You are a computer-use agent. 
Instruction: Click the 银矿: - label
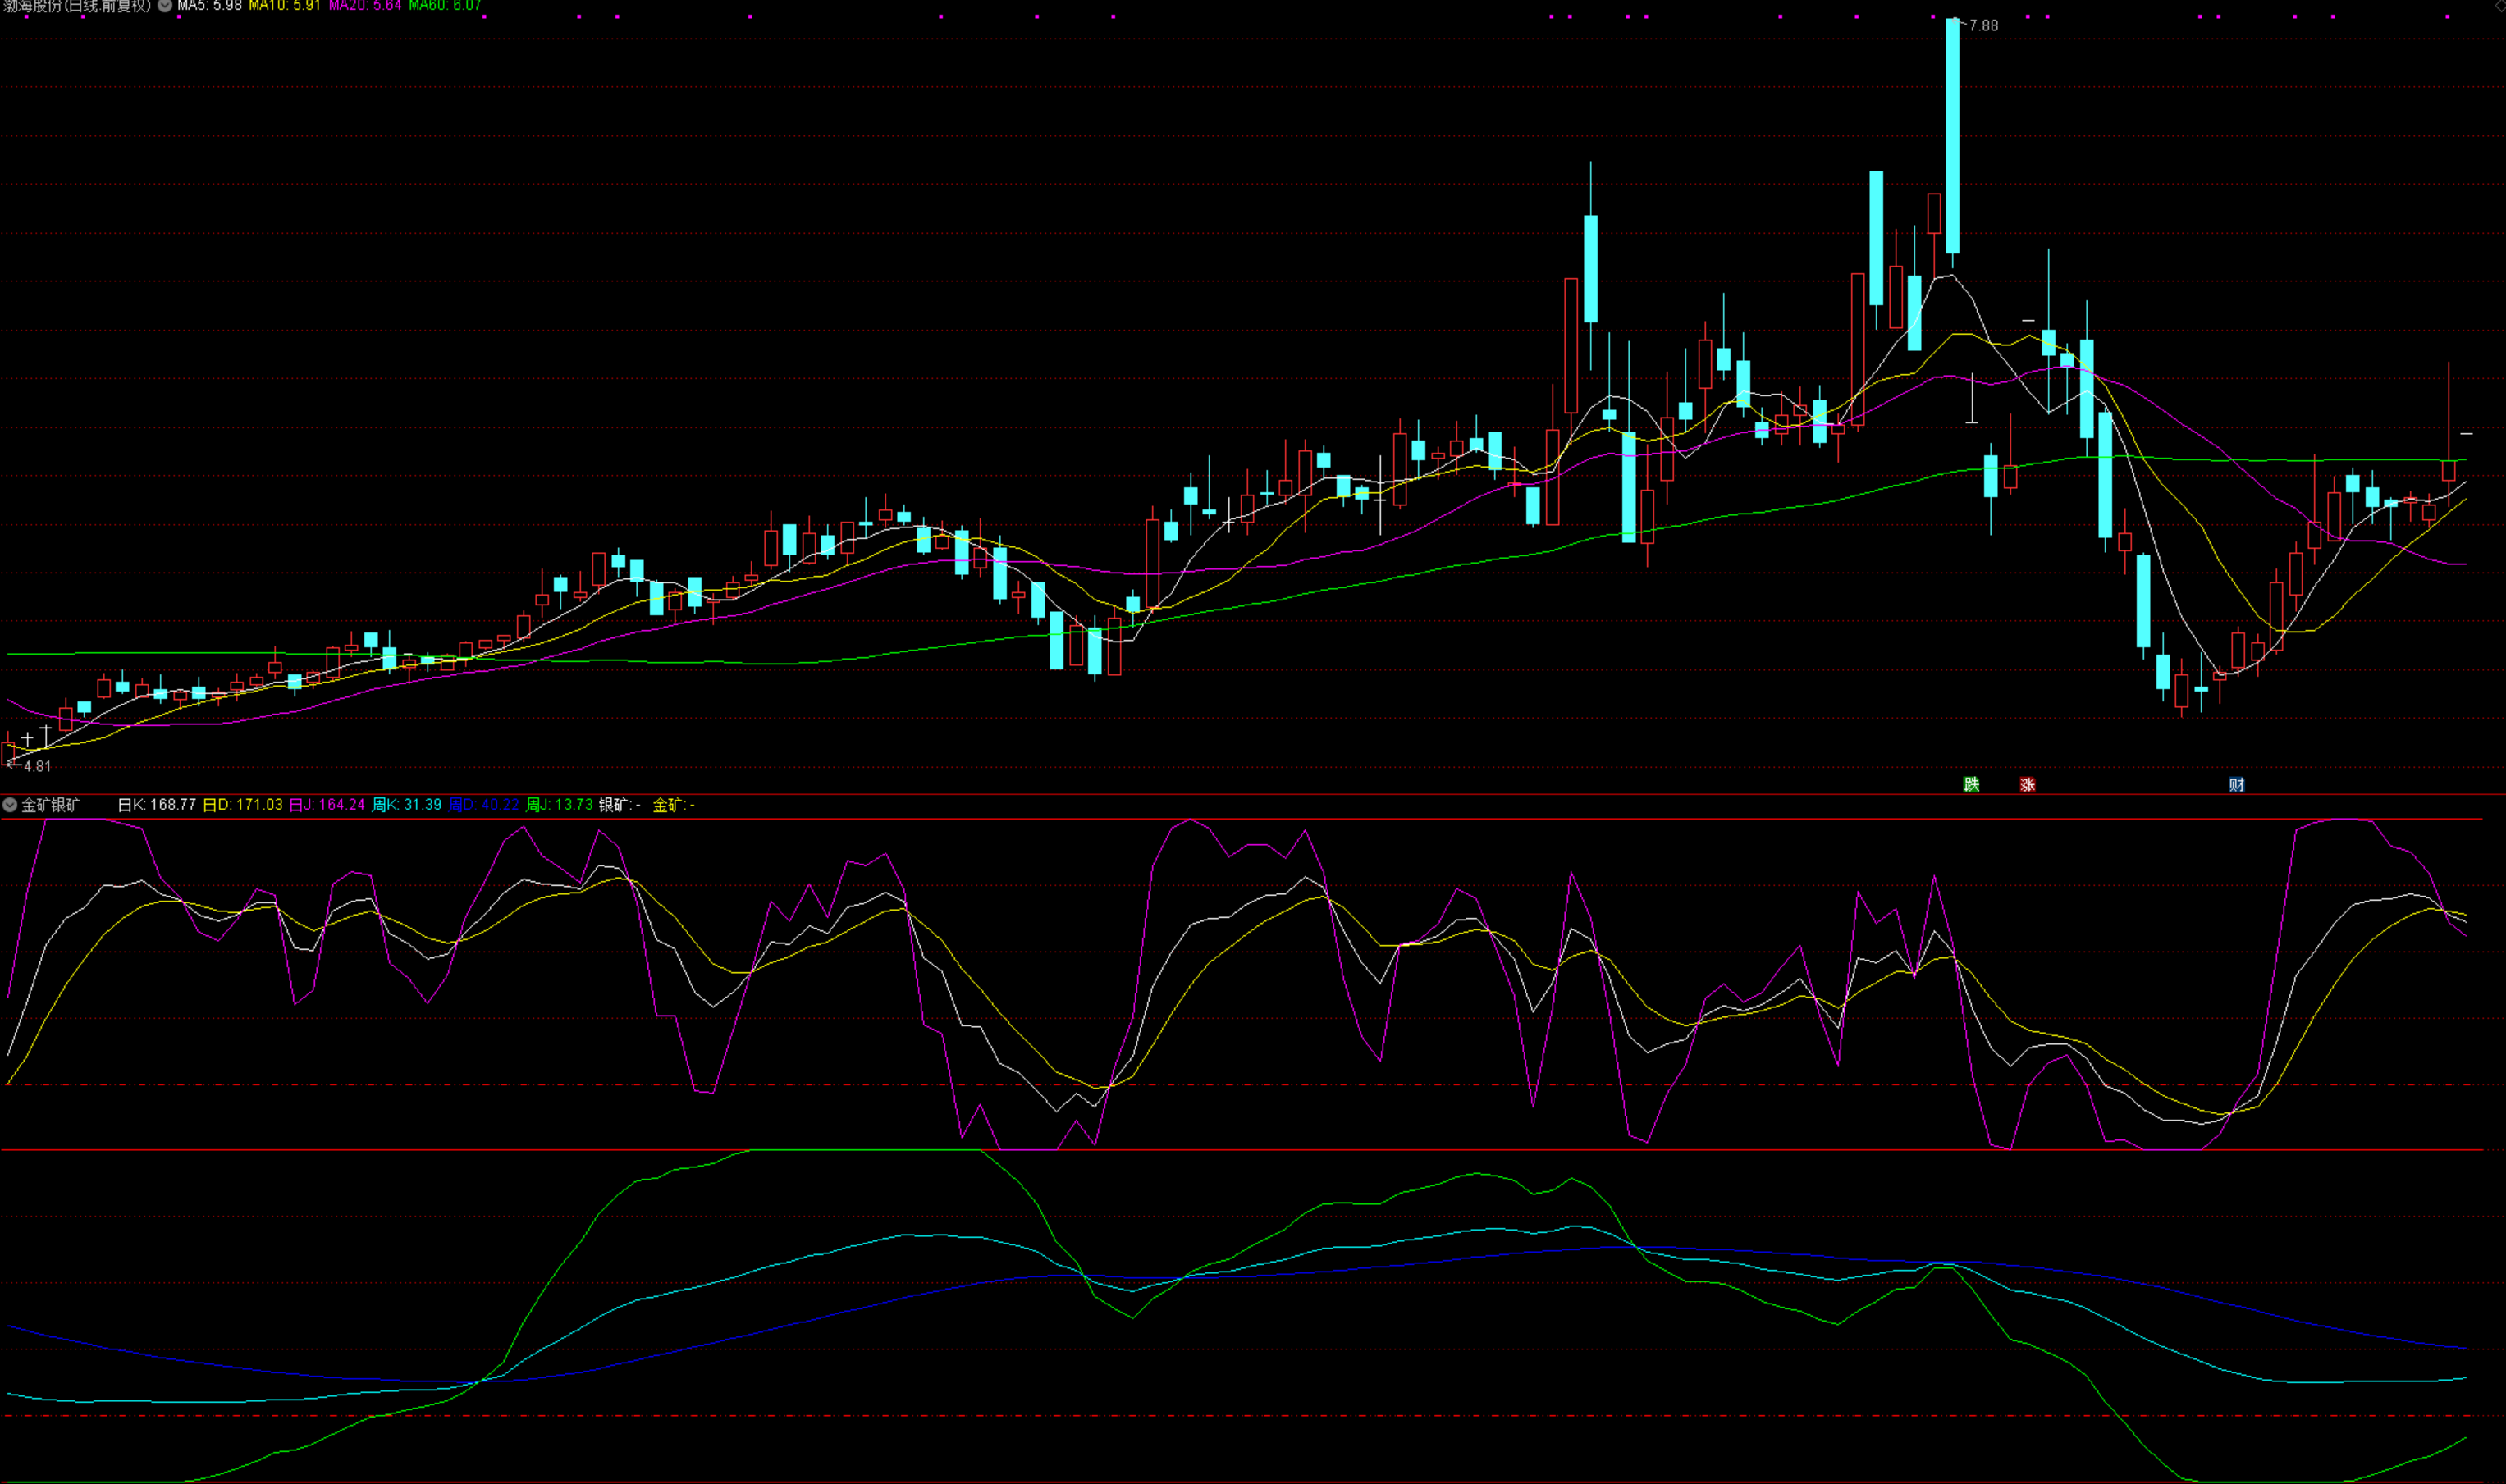point(620,805)
